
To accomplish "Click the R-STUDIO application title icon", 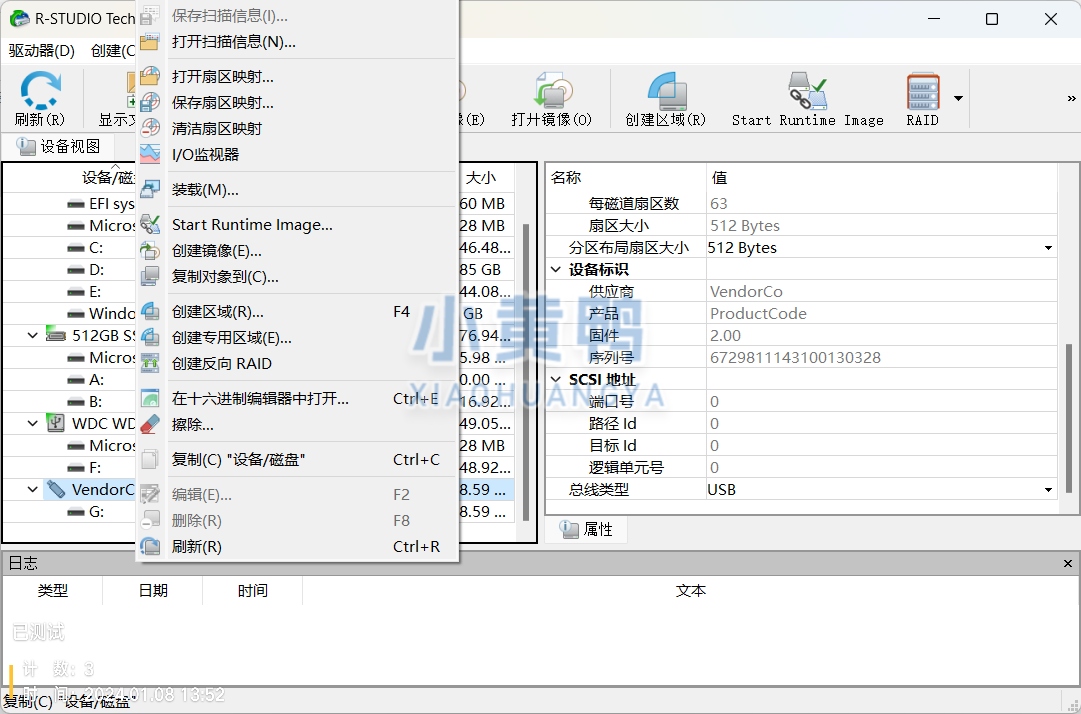I will coord(20,19).
